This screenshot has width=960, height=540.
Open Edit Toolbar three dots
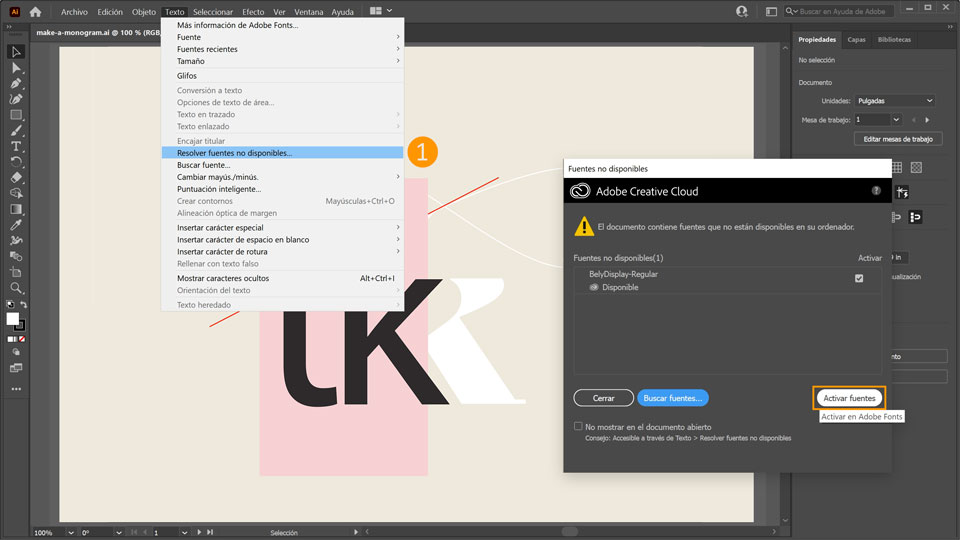click(17, 389)
